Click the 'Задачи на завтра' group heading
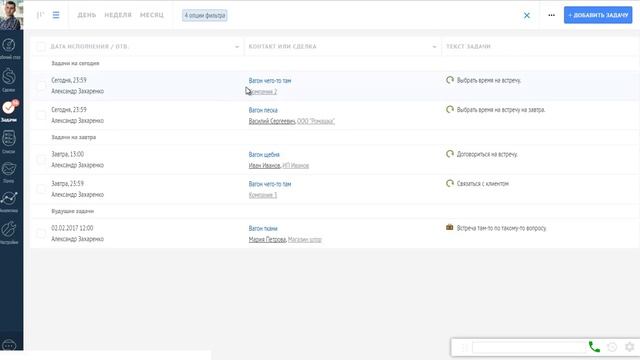 click(x=73, y=137)
